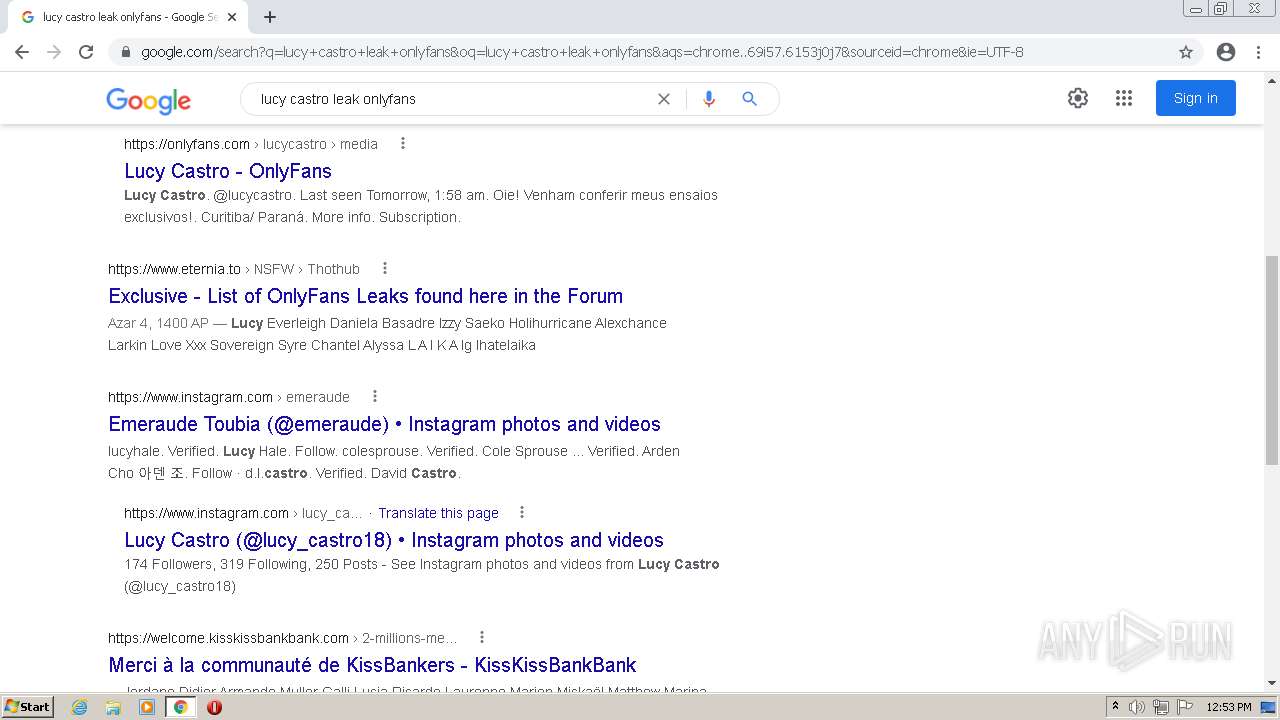The width and height of the screenshot is (1280, 720).
Task: Show hidden system tray icons
Action: click(1115, 707)
